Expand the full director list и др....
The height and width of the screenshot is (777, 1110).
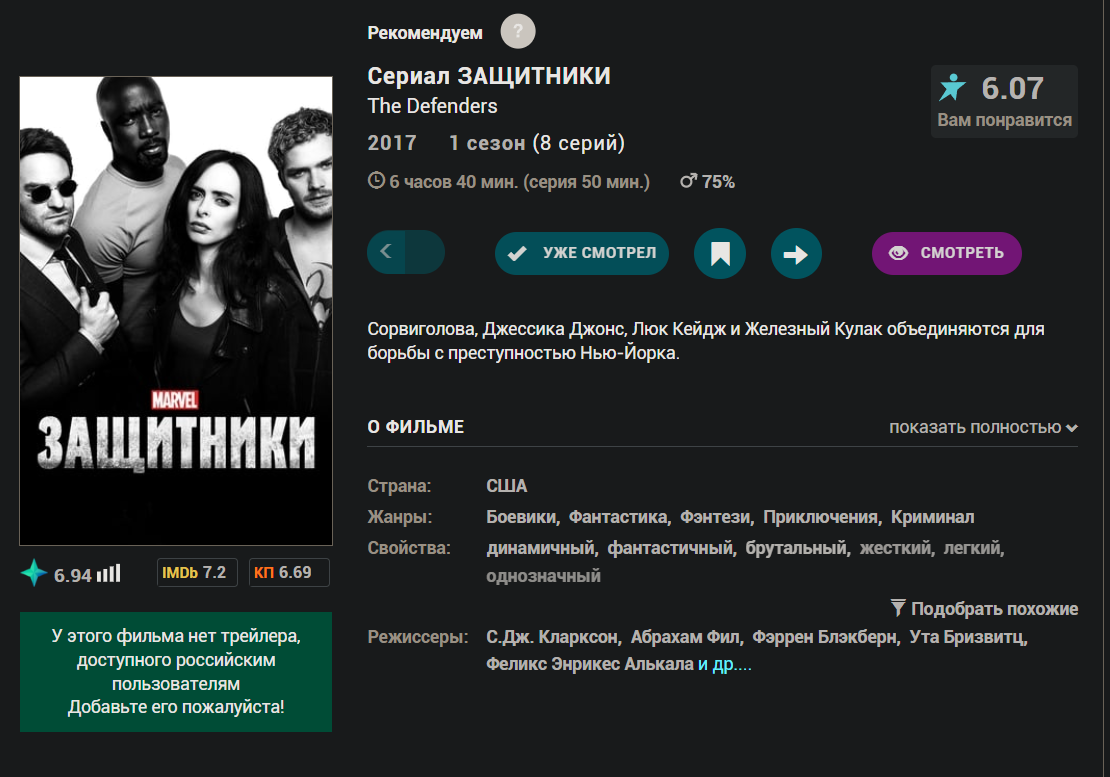725,664
